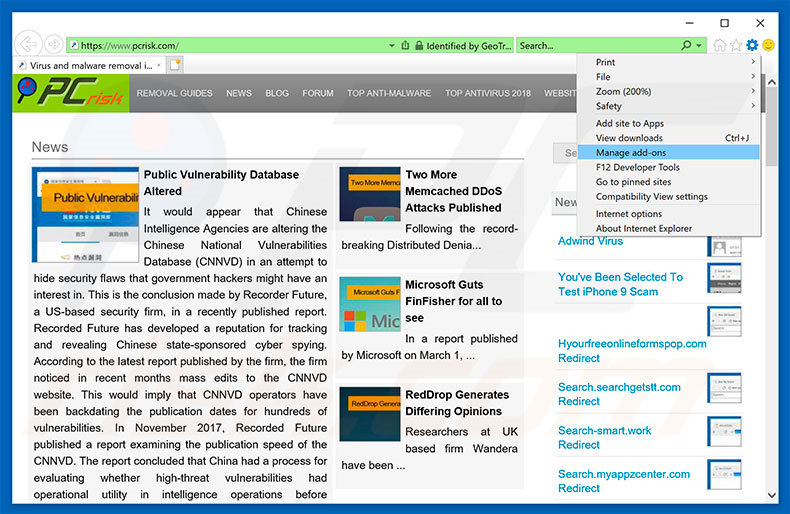
Task: Click the Tools gear icon
Action: pyautogui.click(x=752, y=45)
